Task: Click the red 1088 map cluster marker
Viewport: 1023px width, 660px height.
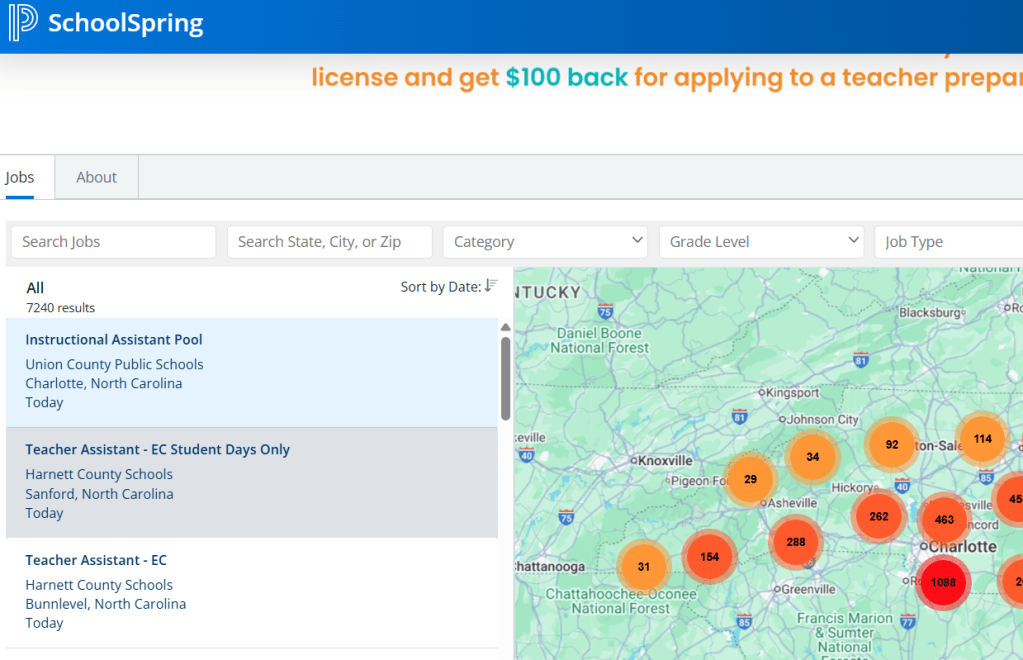Action: click(942, 582)
